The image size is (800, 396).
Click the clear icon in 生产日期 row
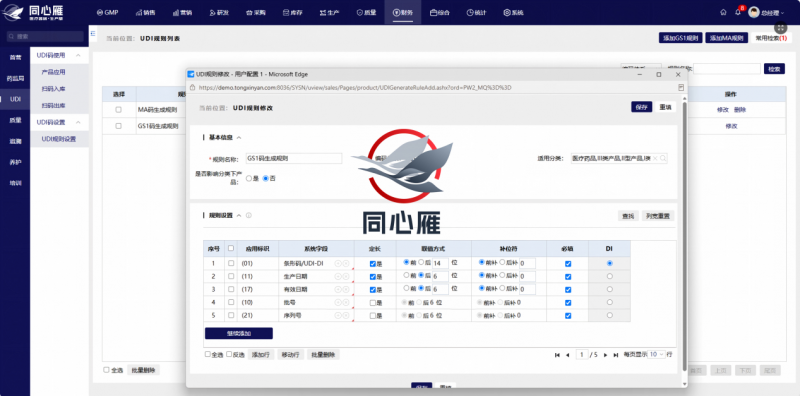pyautogui.click(x=345, y=276)
